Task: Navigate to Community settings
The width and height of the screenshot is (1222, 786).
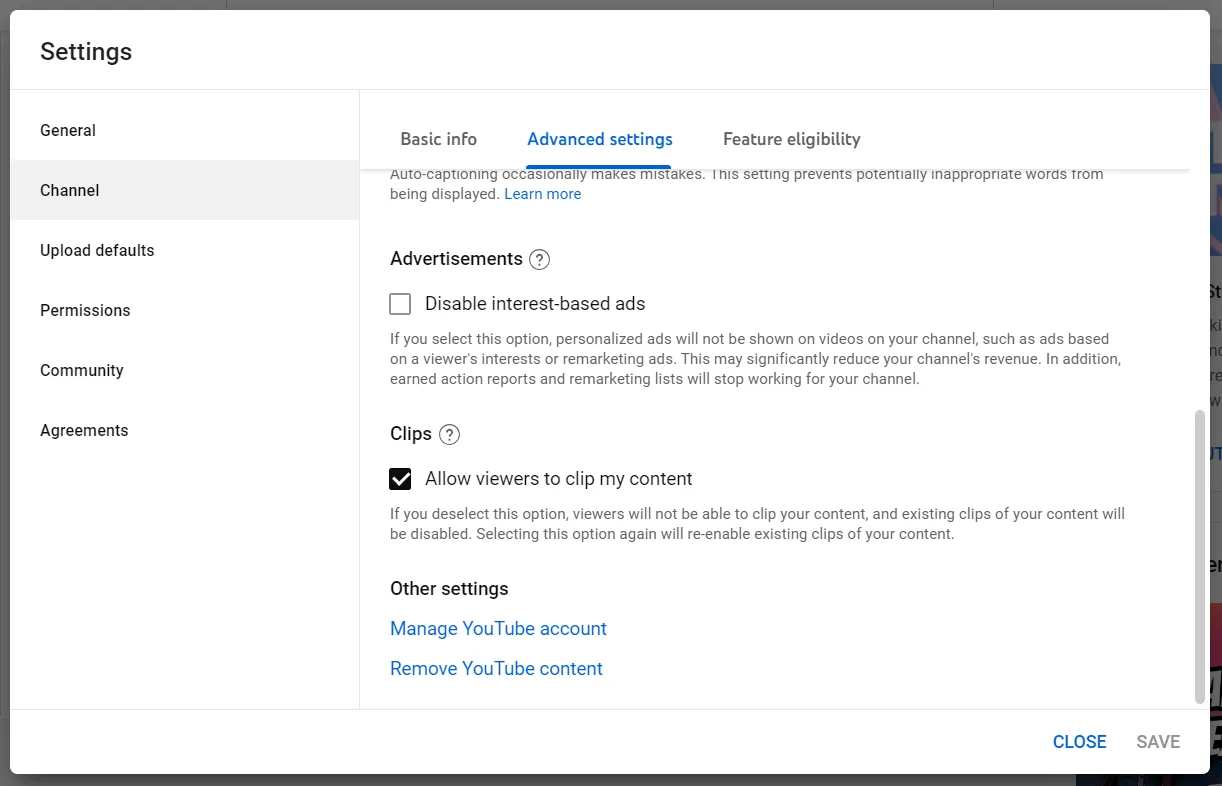Action: click(82, 370)
